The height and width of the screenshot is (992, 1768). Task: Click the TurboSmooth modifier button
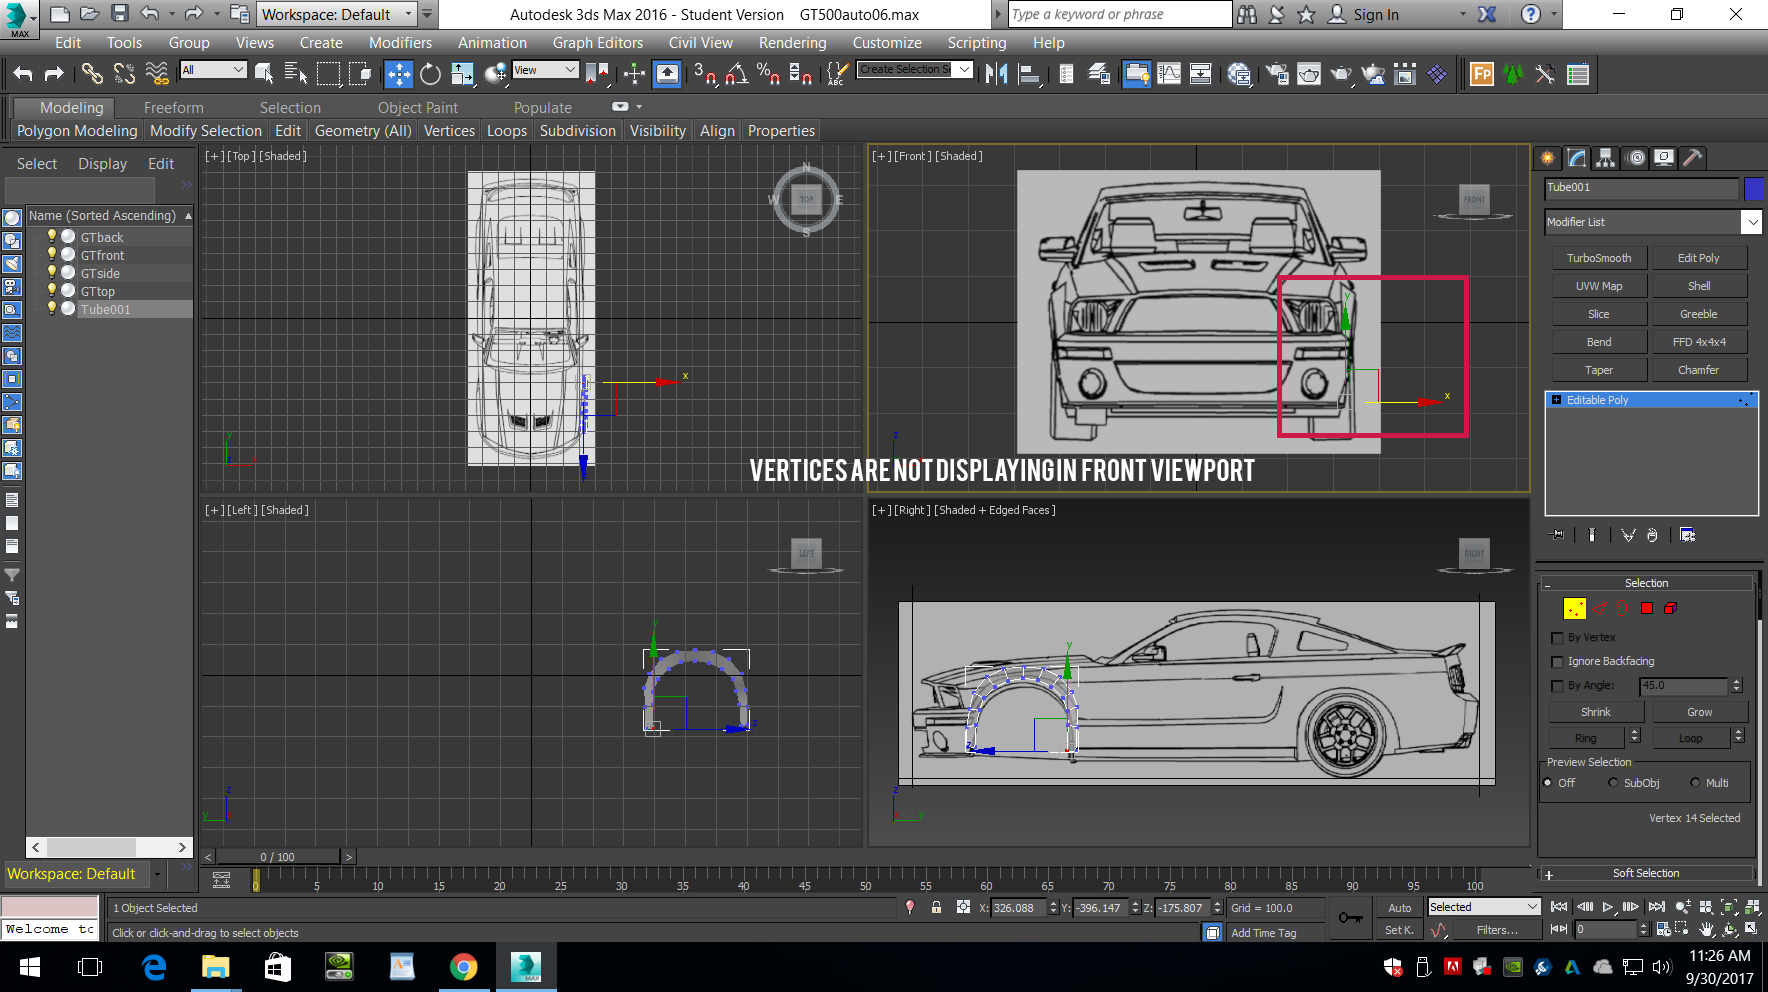pos(1598,258)
